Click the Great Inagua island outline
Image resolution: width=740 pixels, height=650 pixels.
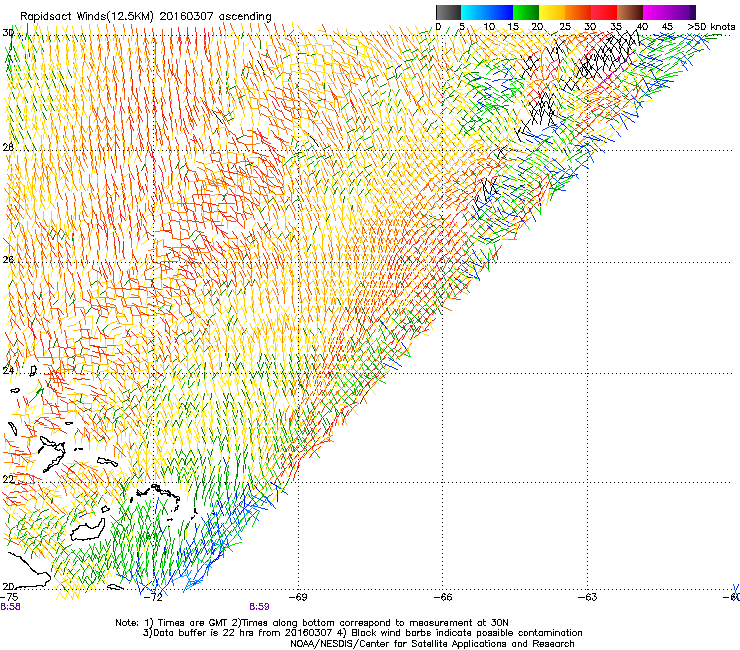tap(88, 530)
